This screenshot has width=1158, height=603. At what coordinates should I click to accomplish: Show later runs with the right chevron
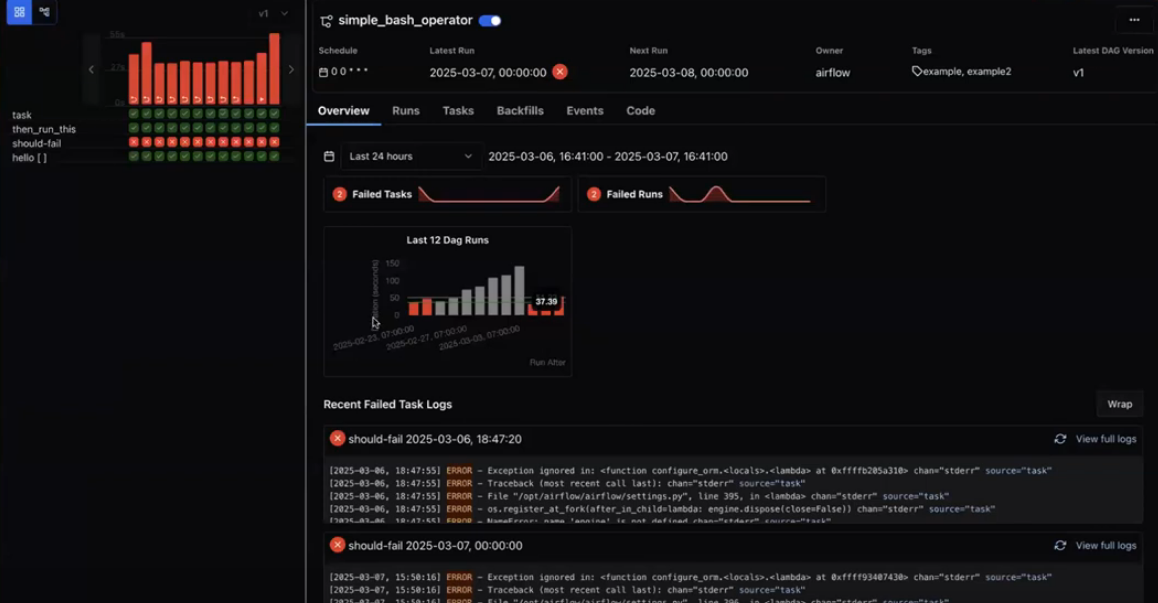(x=291, y=69)
